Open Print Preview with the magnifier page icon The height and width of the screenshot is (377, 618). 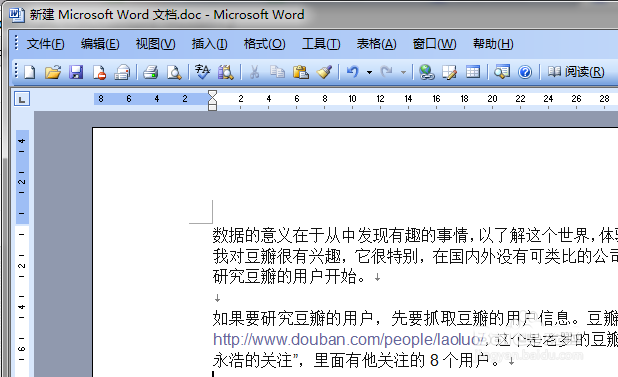tap(174, 72)
